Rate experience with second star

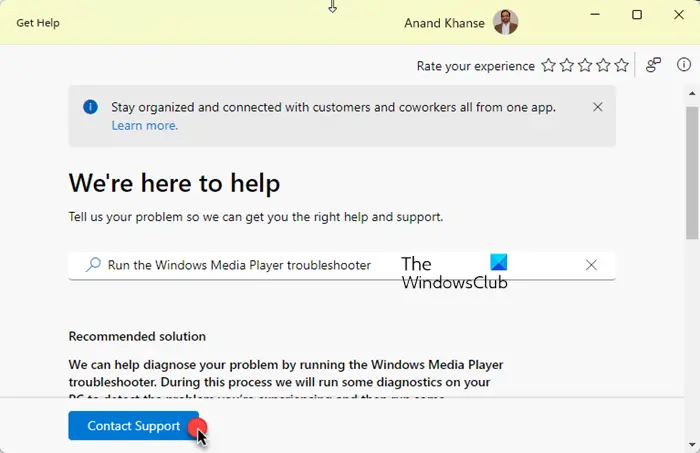pyautogui.click(x=567, y=66)
